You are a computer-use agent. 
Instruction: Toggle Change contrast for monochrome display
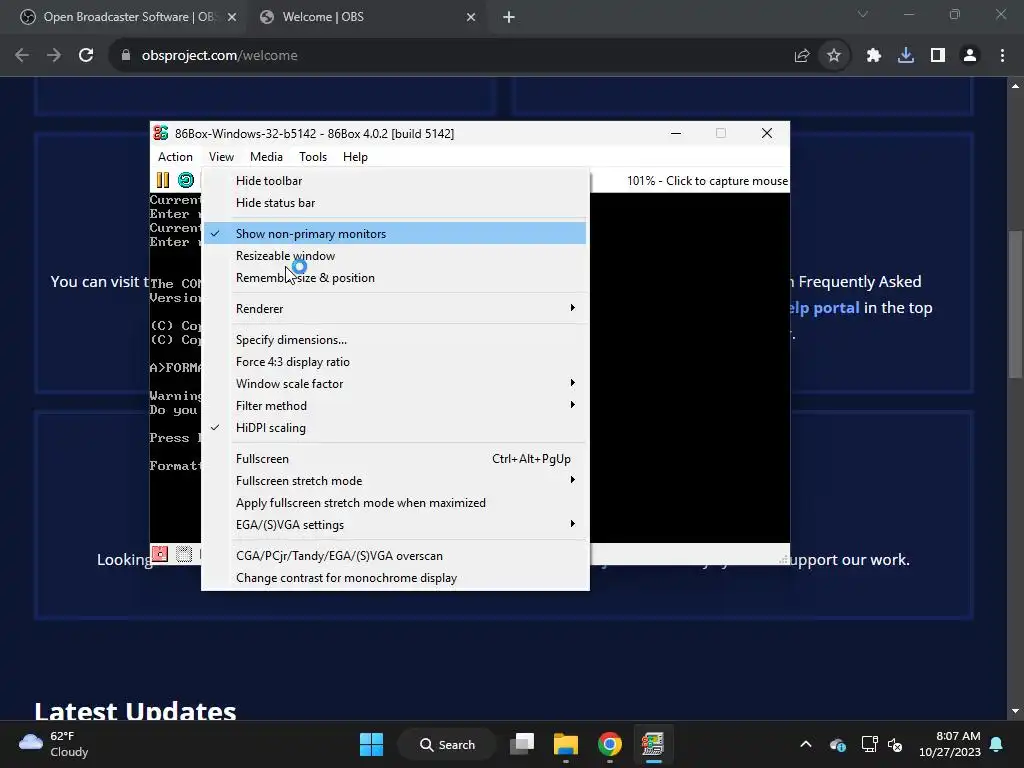tap(395, 578)
